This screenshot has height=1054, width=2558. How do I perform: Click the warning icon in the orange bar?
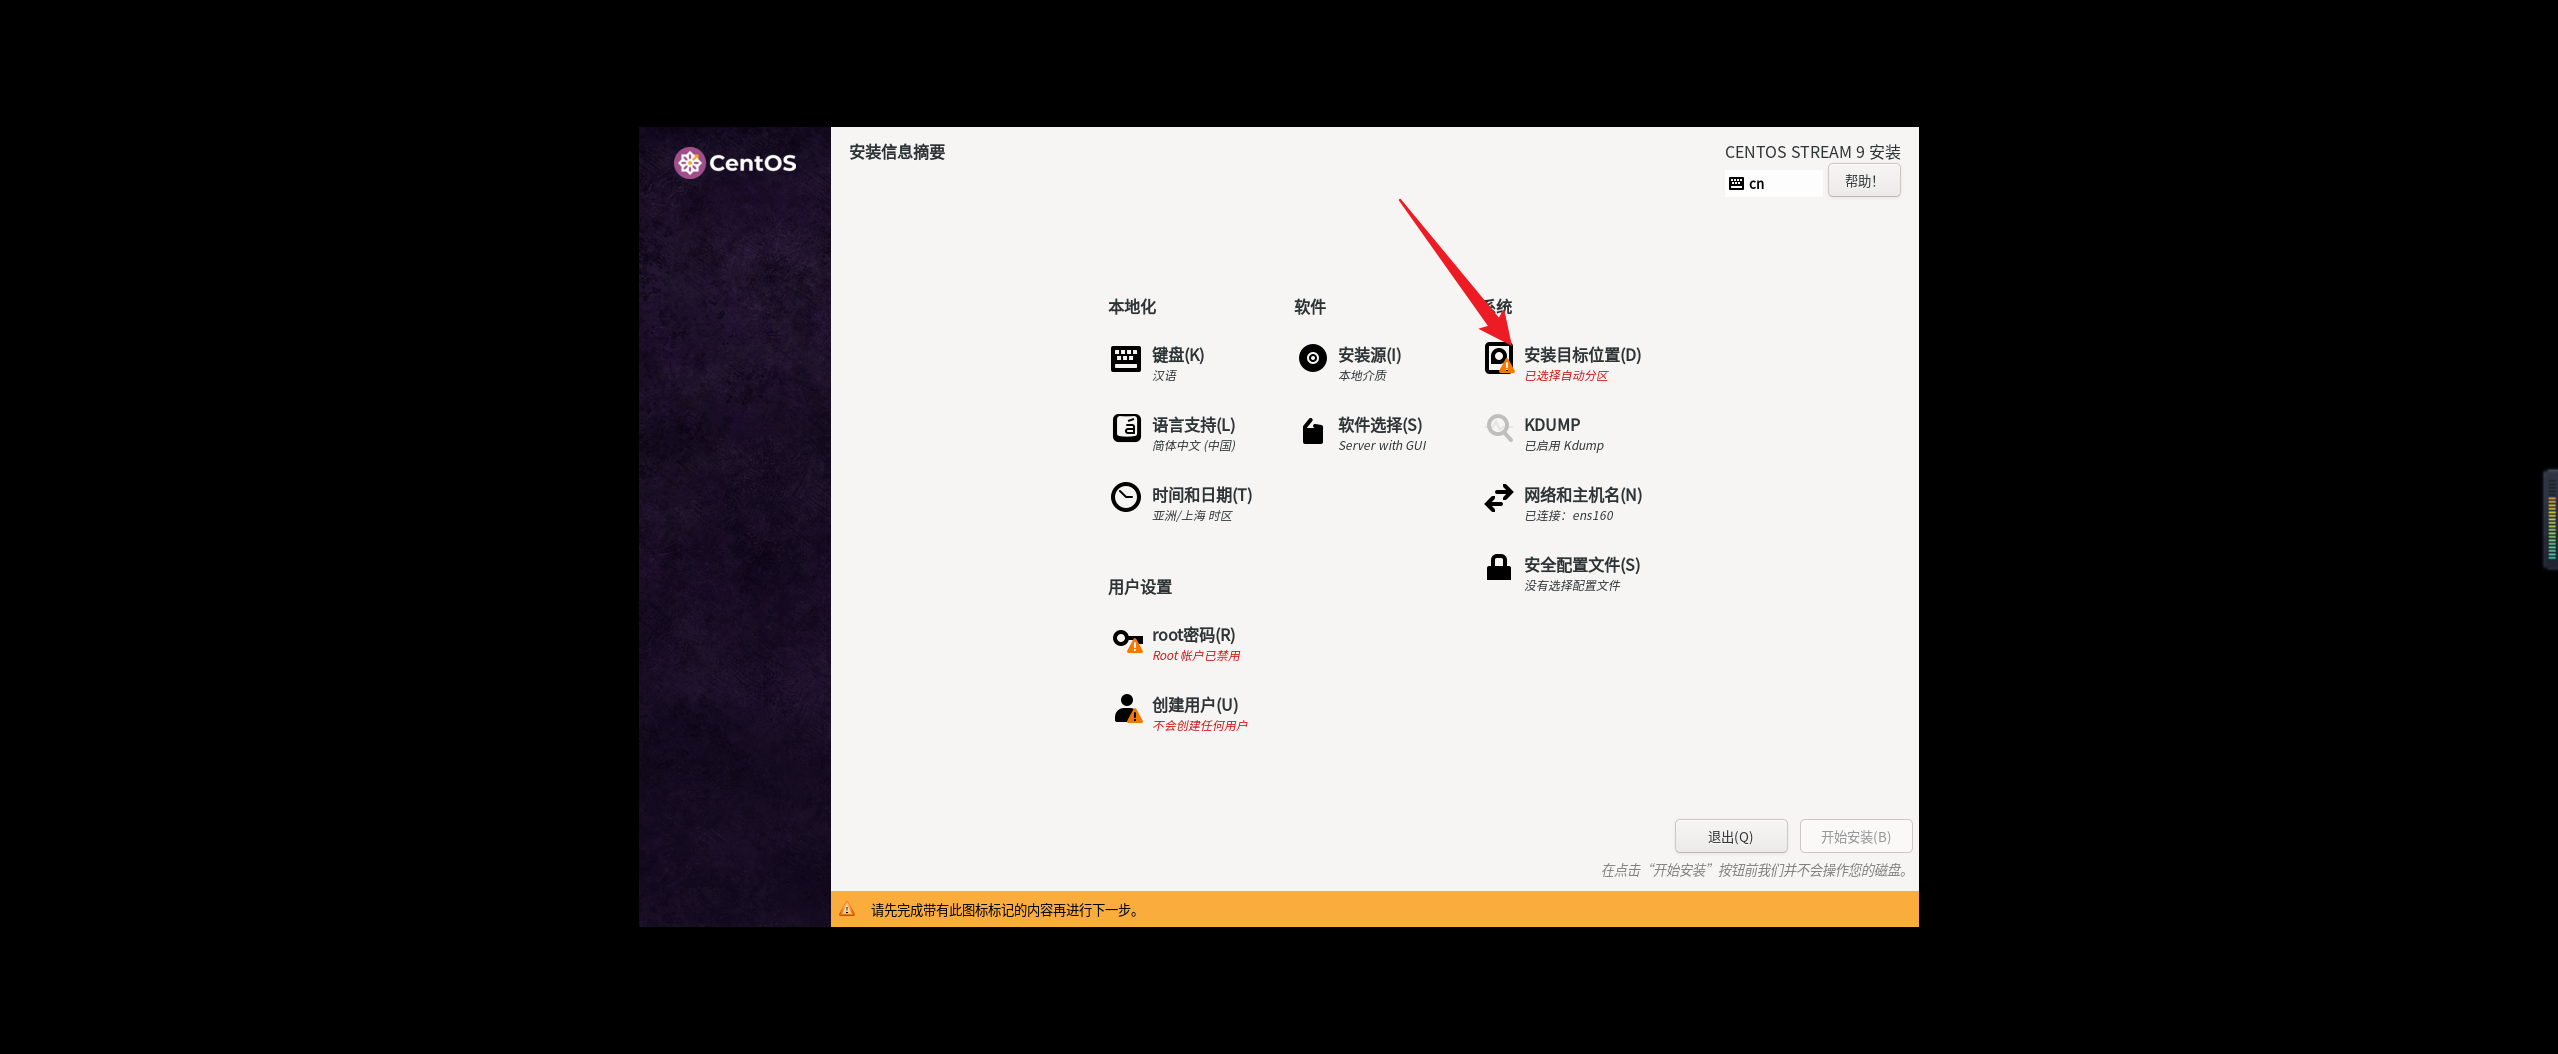coord(847,909)
